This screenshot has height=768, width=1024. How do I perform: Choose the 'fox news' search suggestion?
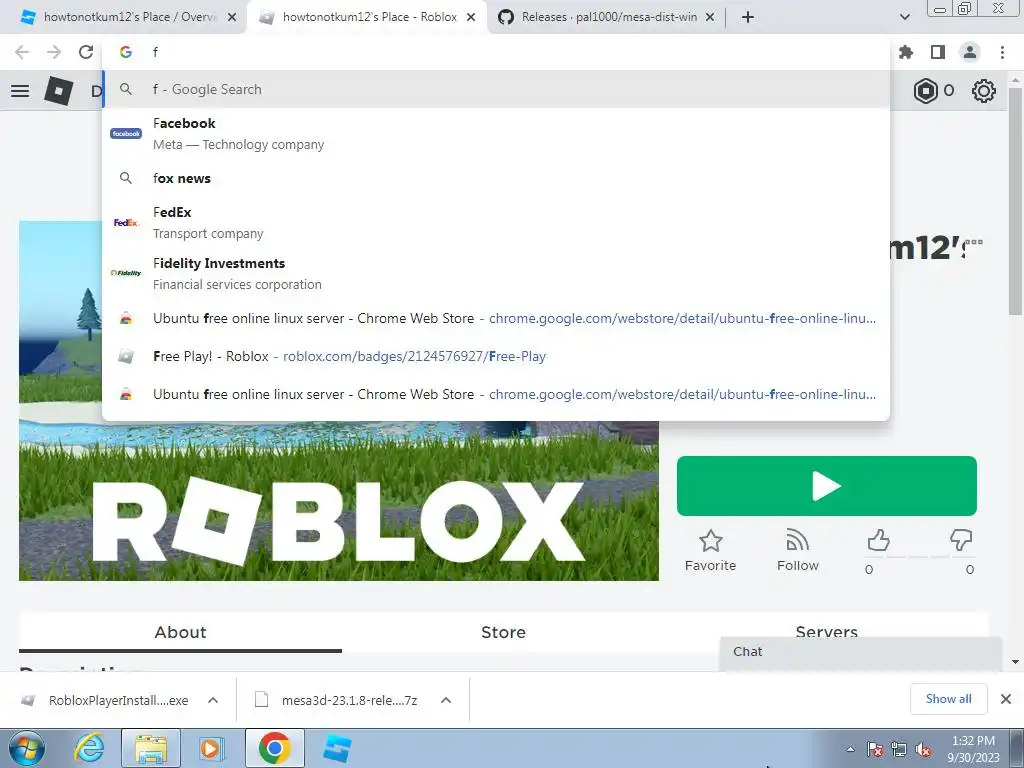[x=496, y=178]
